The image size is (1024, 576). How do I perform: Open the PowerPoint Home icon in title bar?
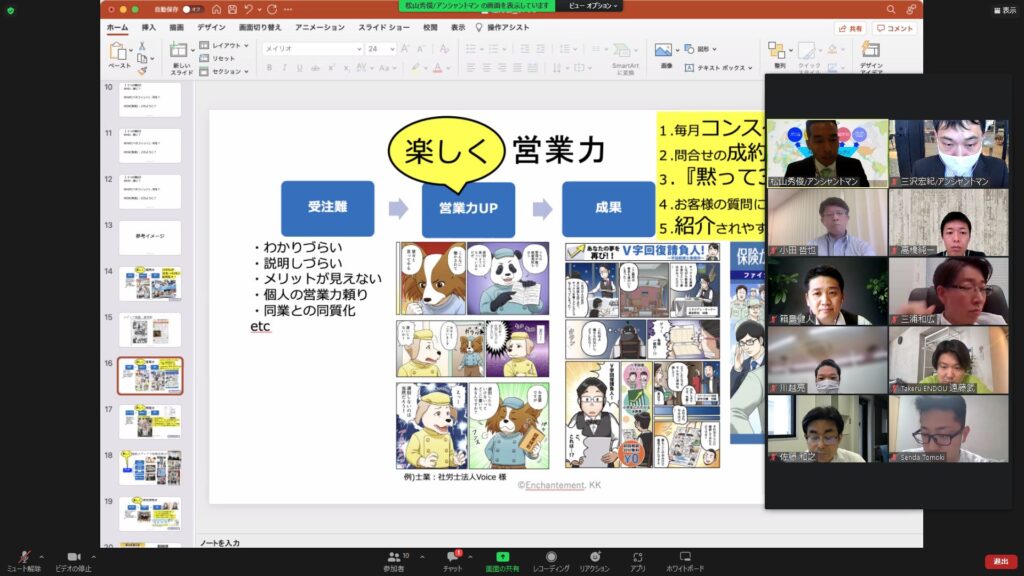216,10
